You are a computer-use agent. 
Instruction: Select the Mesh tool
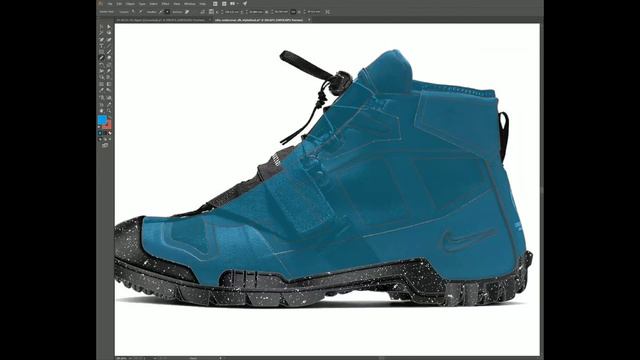(101, 84)
